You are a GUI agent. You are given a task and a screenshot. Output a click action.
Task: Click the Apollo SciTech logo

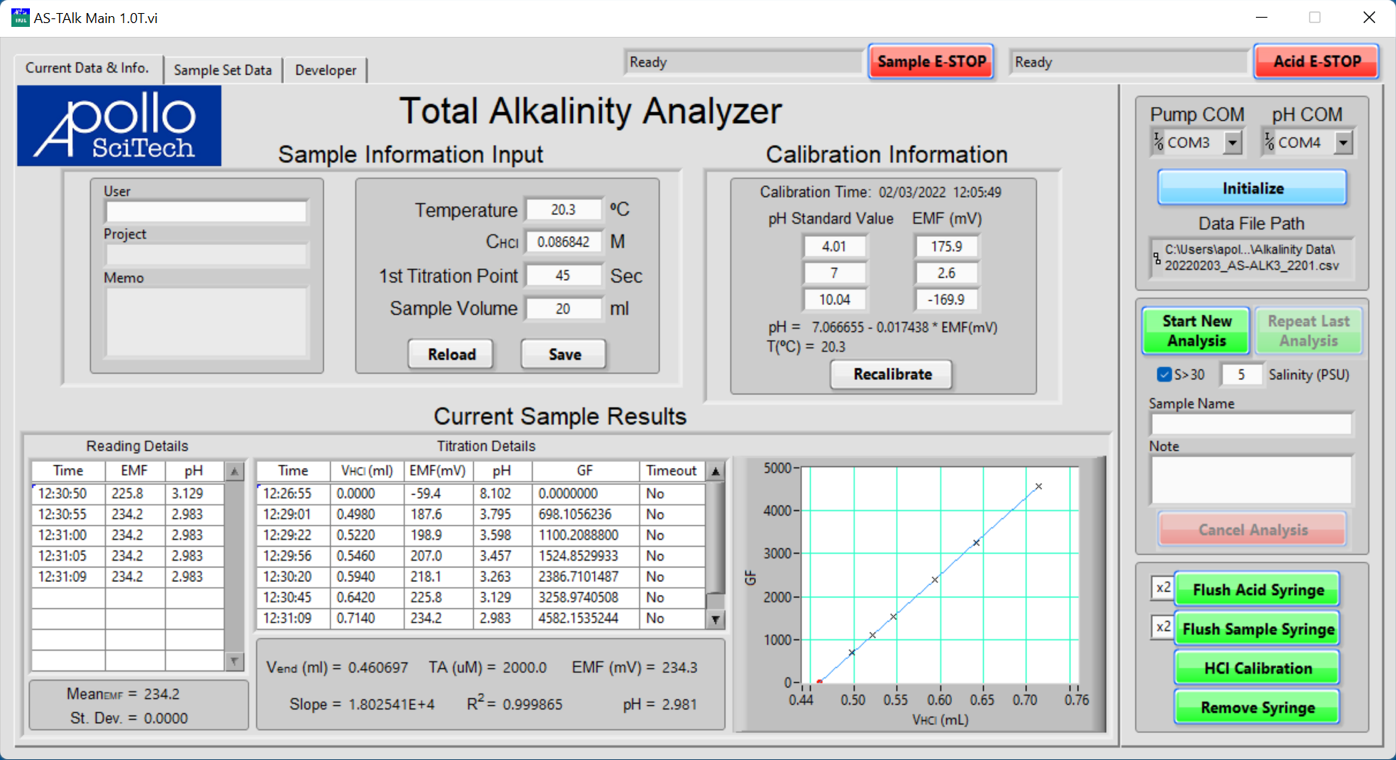(x=119, y=126)
